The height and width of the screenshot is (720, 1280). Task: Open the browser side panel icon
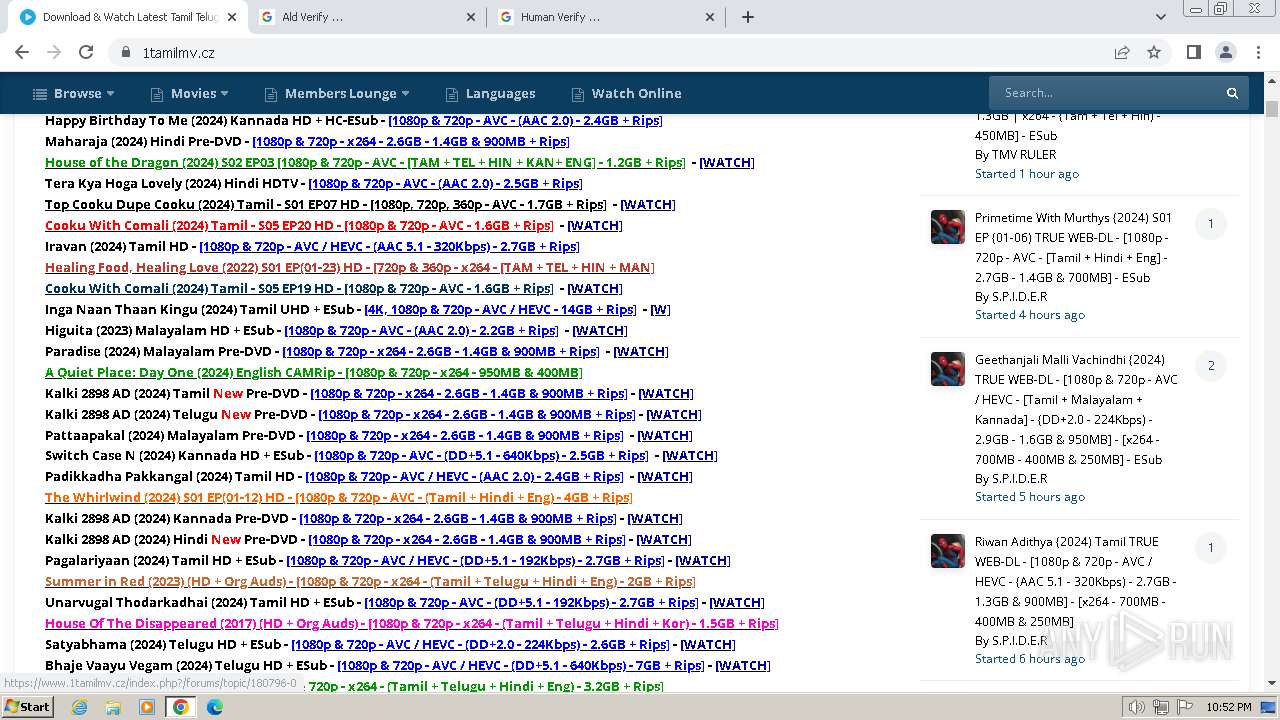coord(1193,52)
